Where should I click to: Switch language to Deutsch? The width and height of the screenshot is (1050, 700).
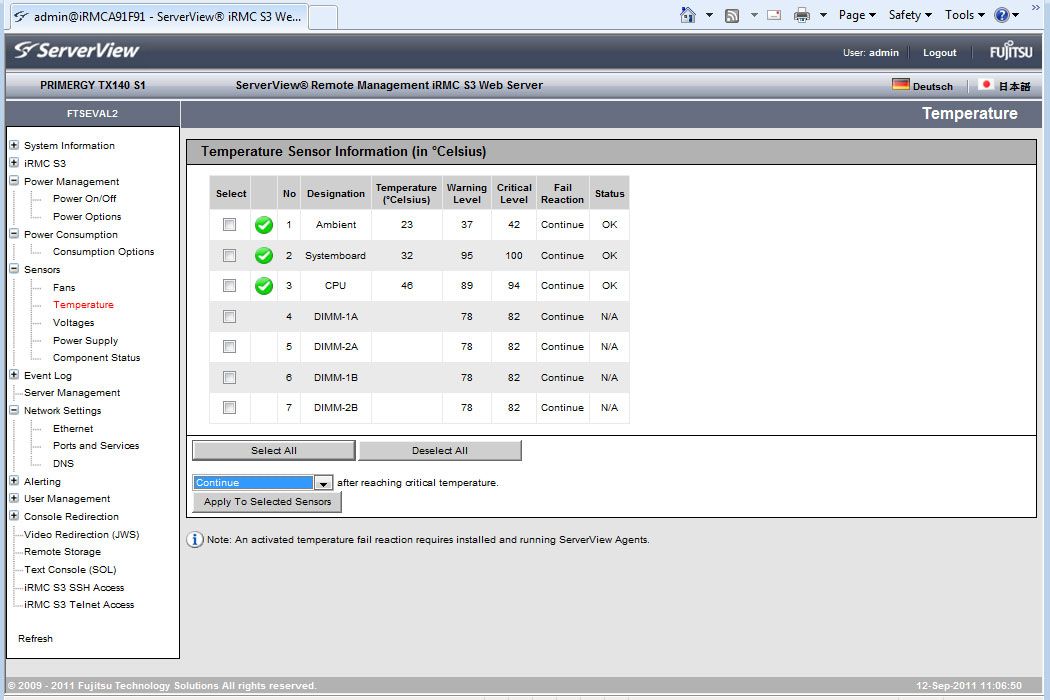pos(932,86)
